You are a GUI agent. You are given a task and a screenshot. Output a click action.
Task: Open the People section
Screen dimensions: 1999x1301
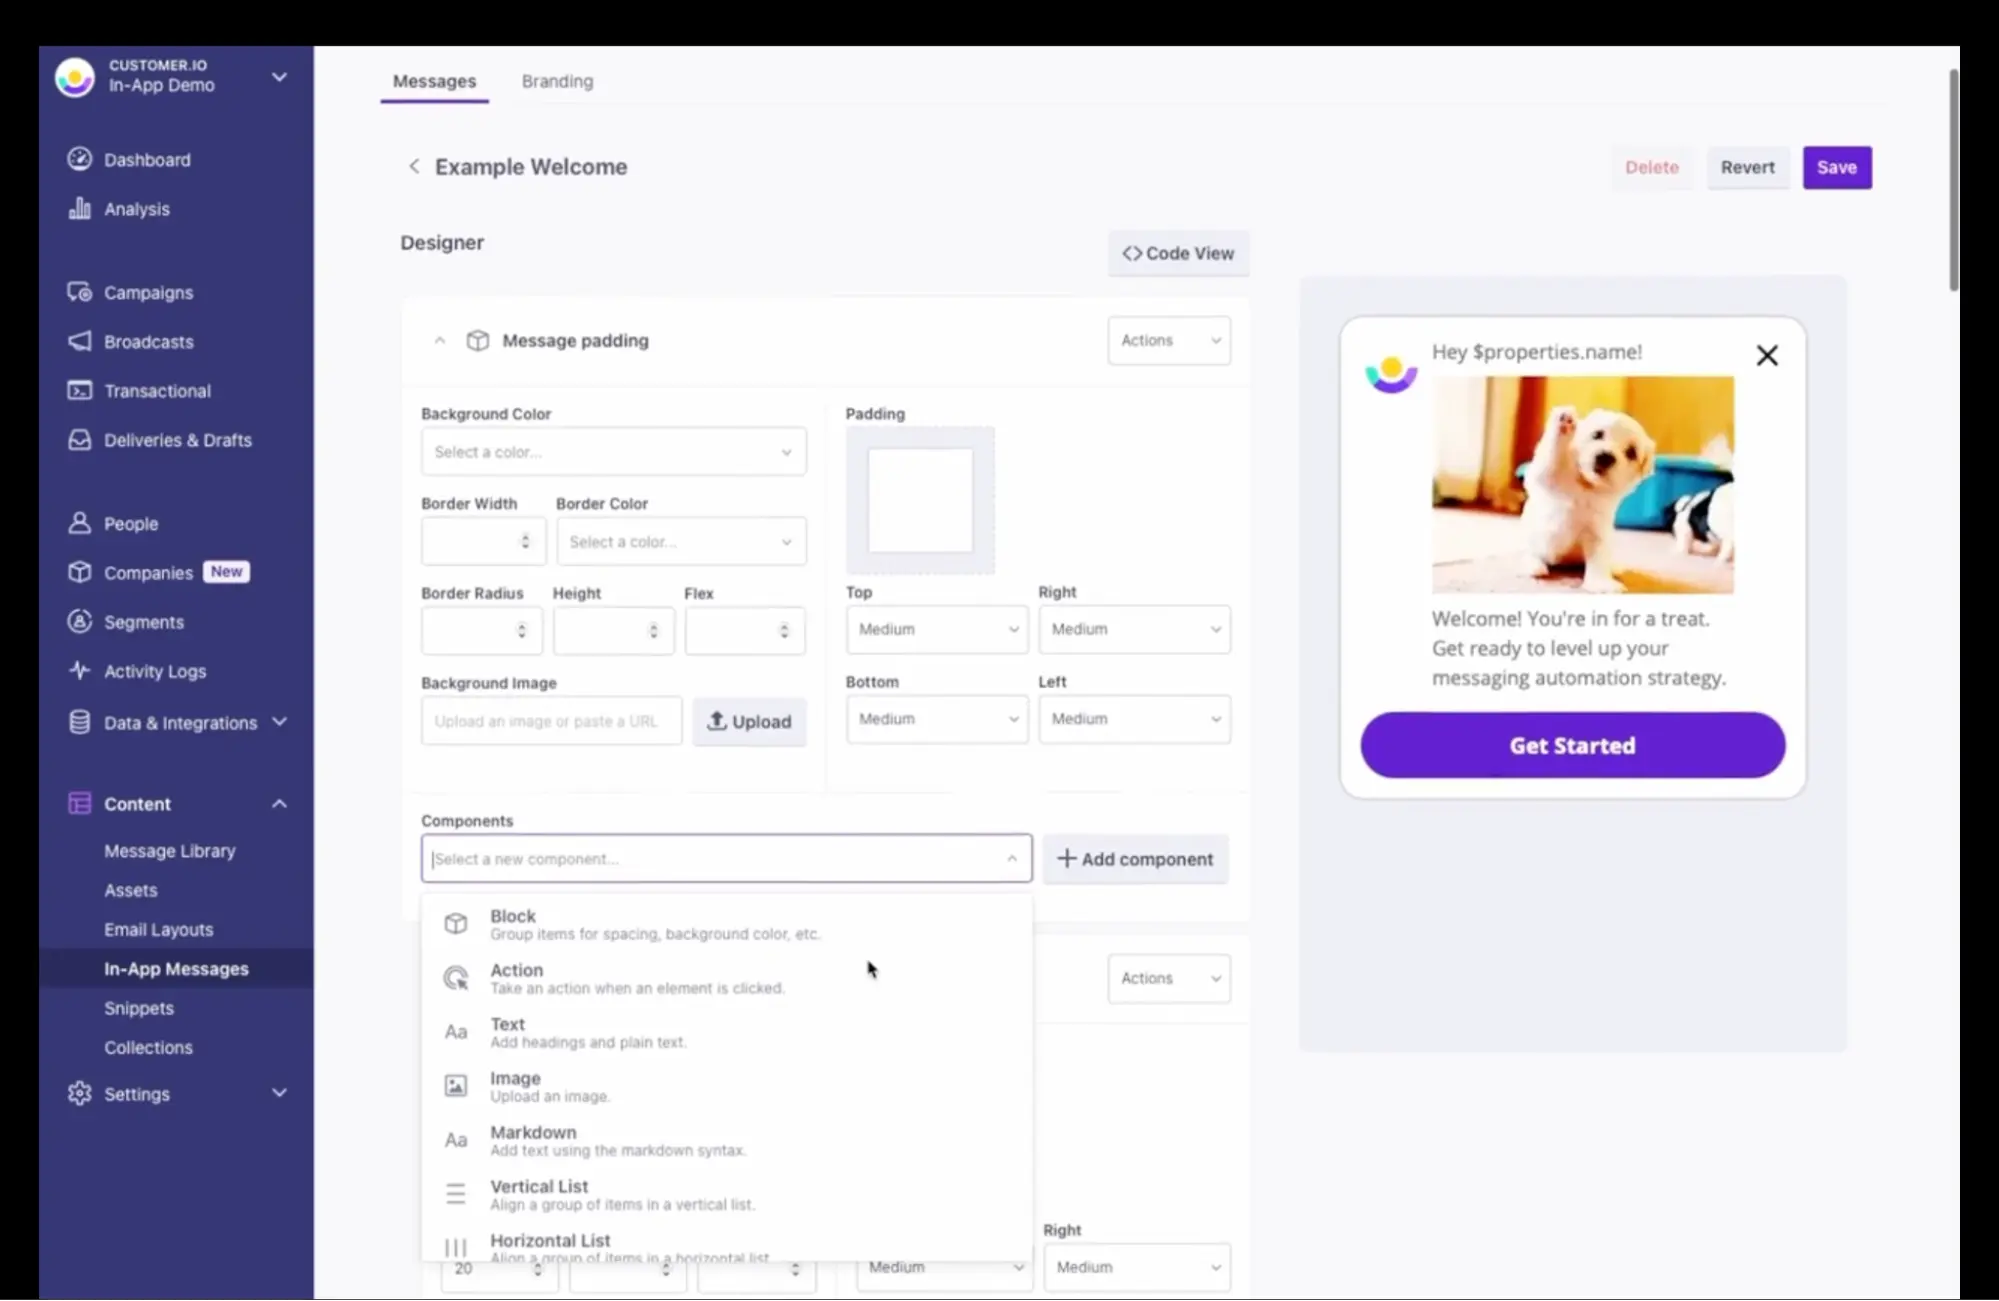[x=130, y=523]
